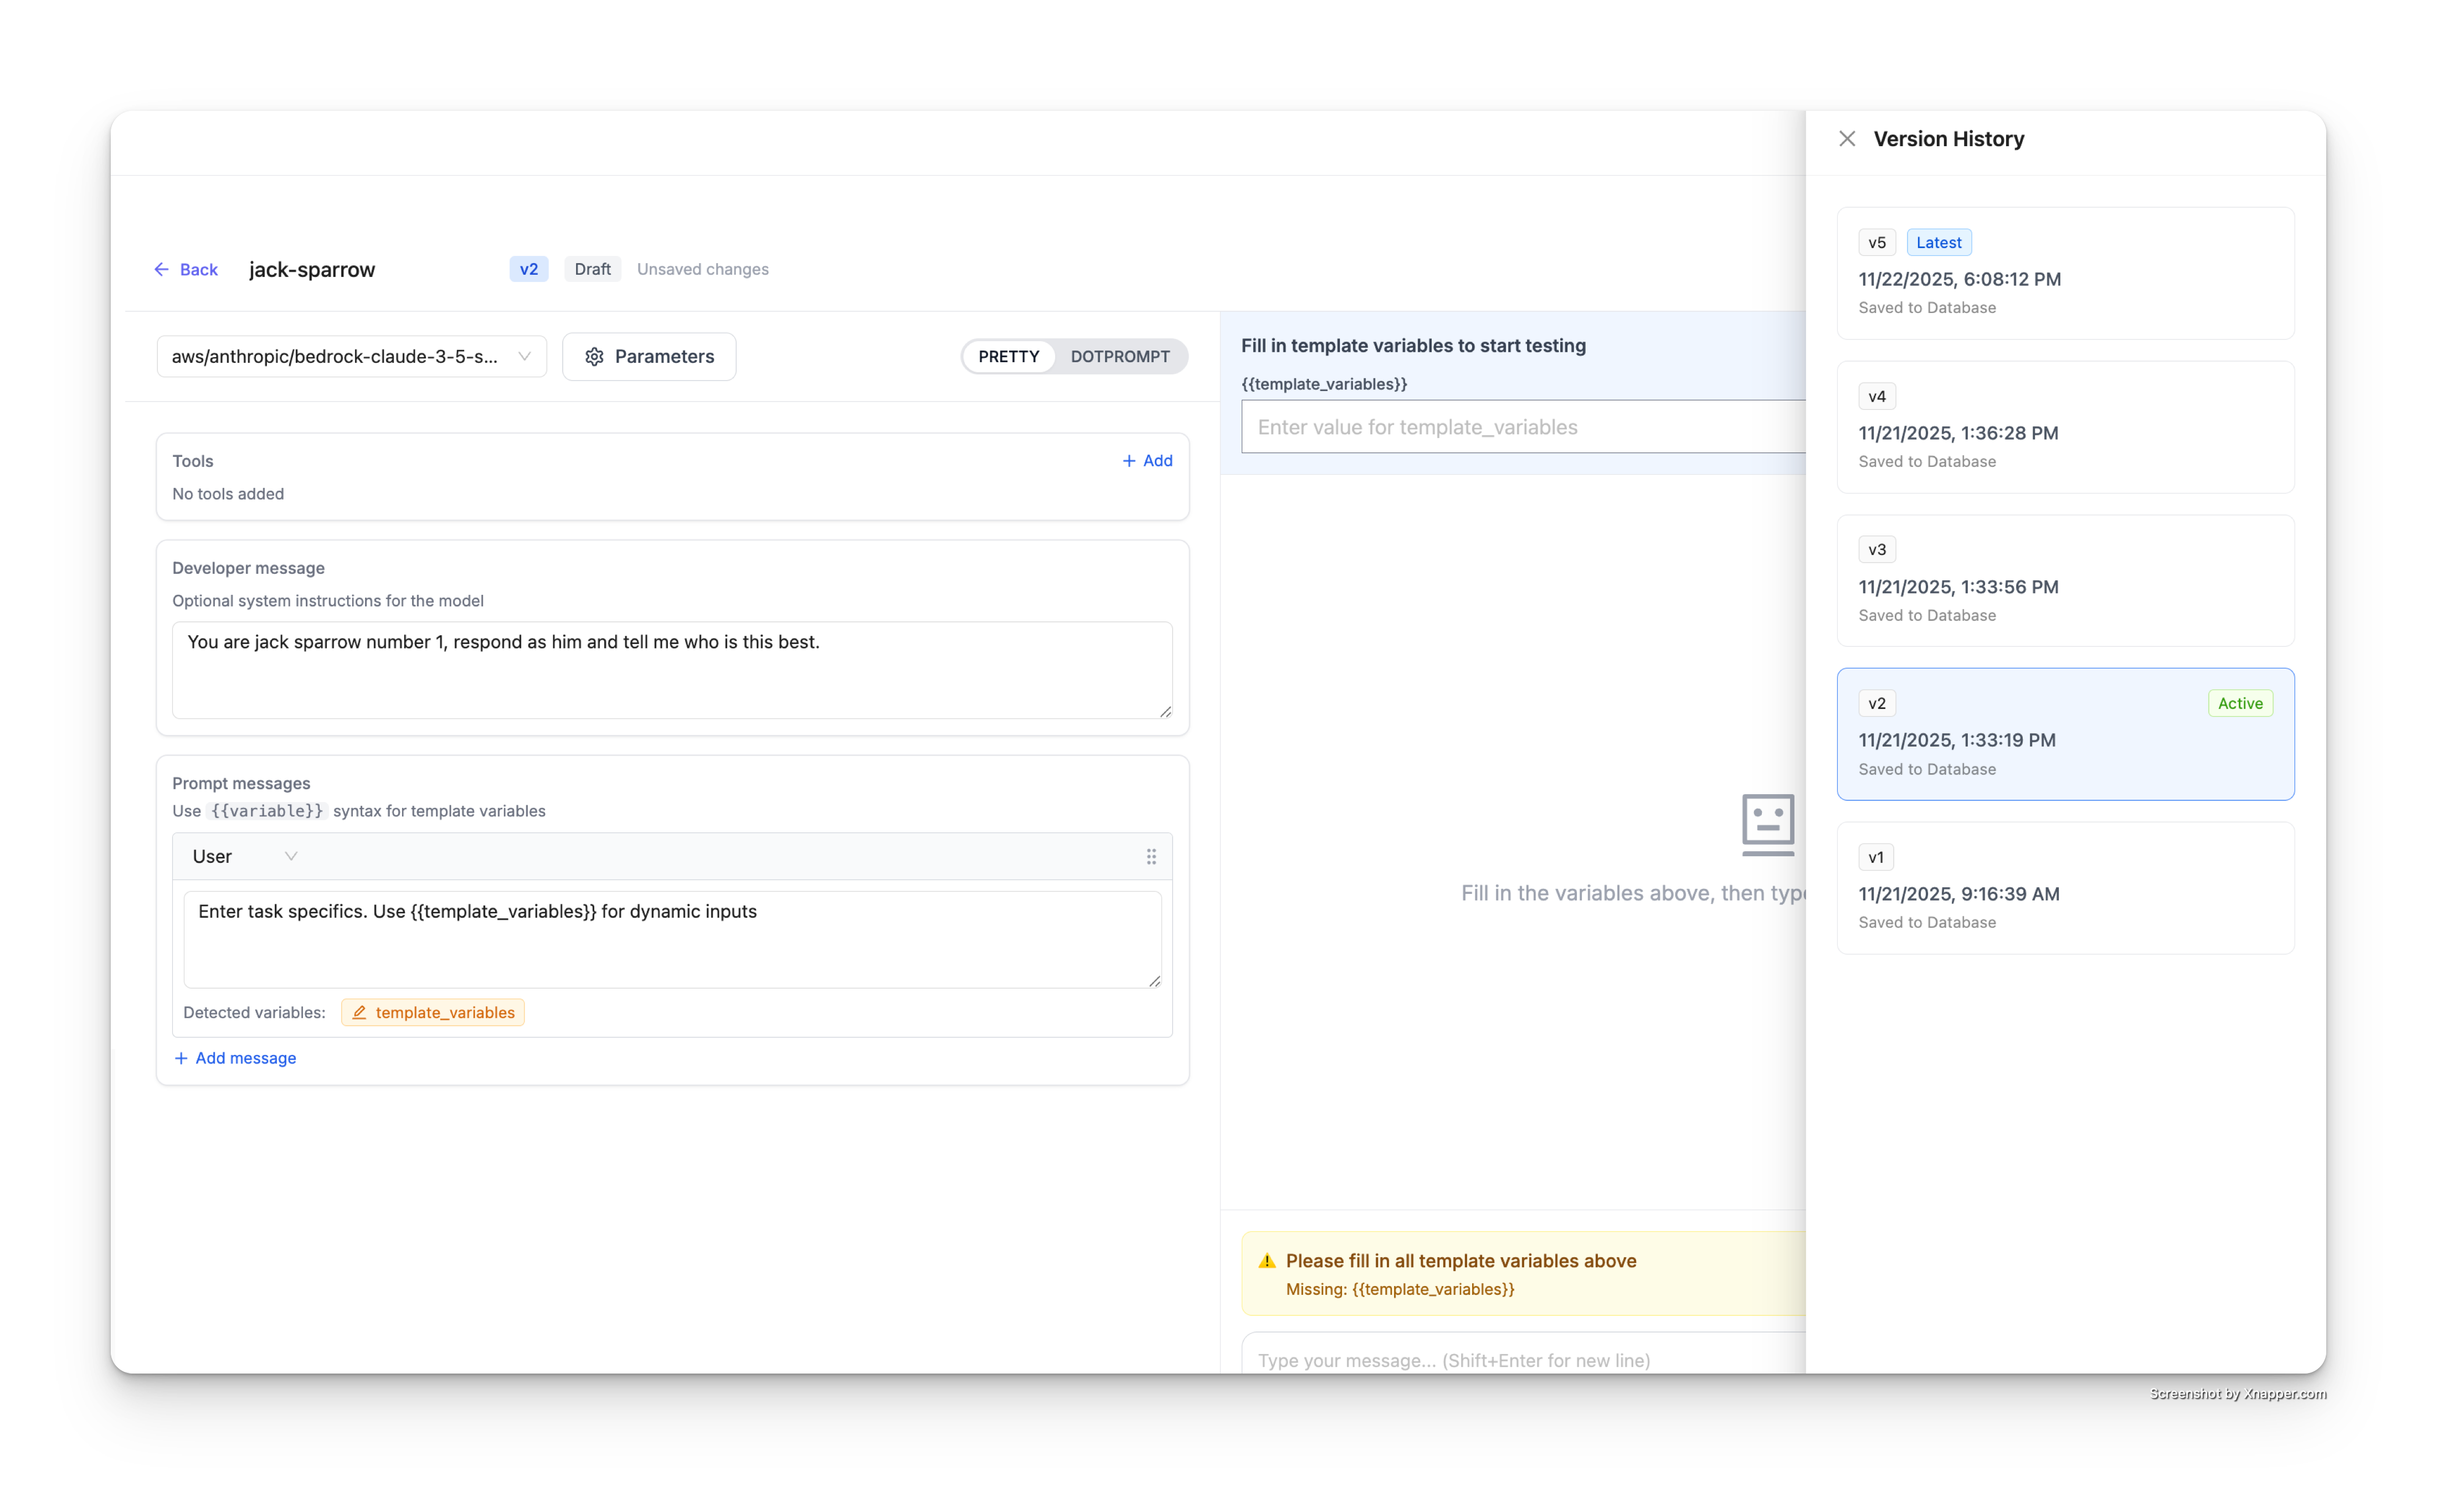2437x1512 pixels.
Task: Select version v5 Latest in history
Action: 2064,274
